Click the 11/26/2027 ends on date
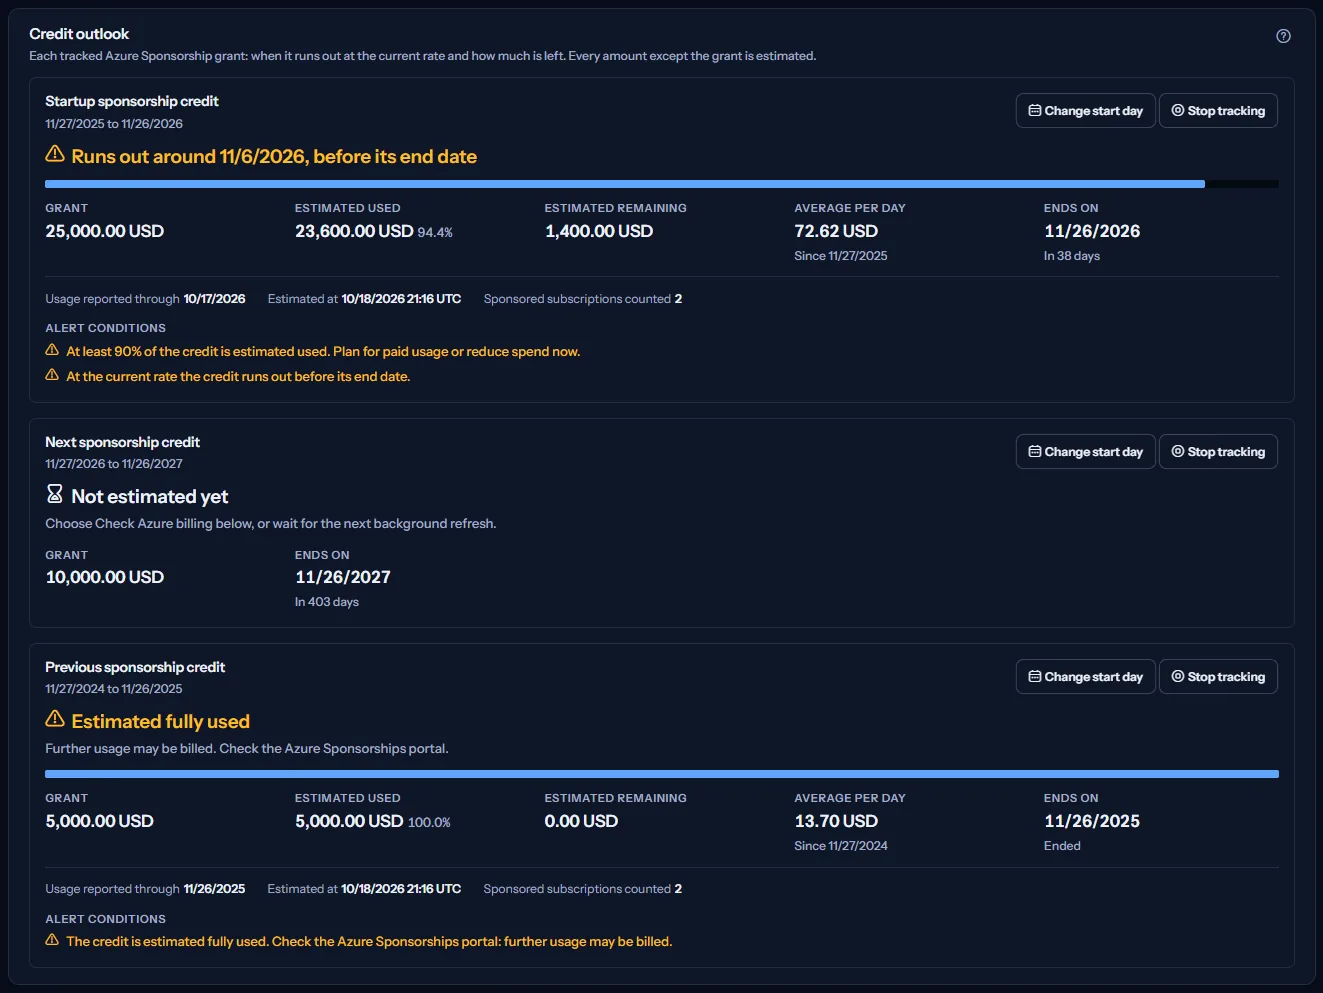 click(343, 577)
